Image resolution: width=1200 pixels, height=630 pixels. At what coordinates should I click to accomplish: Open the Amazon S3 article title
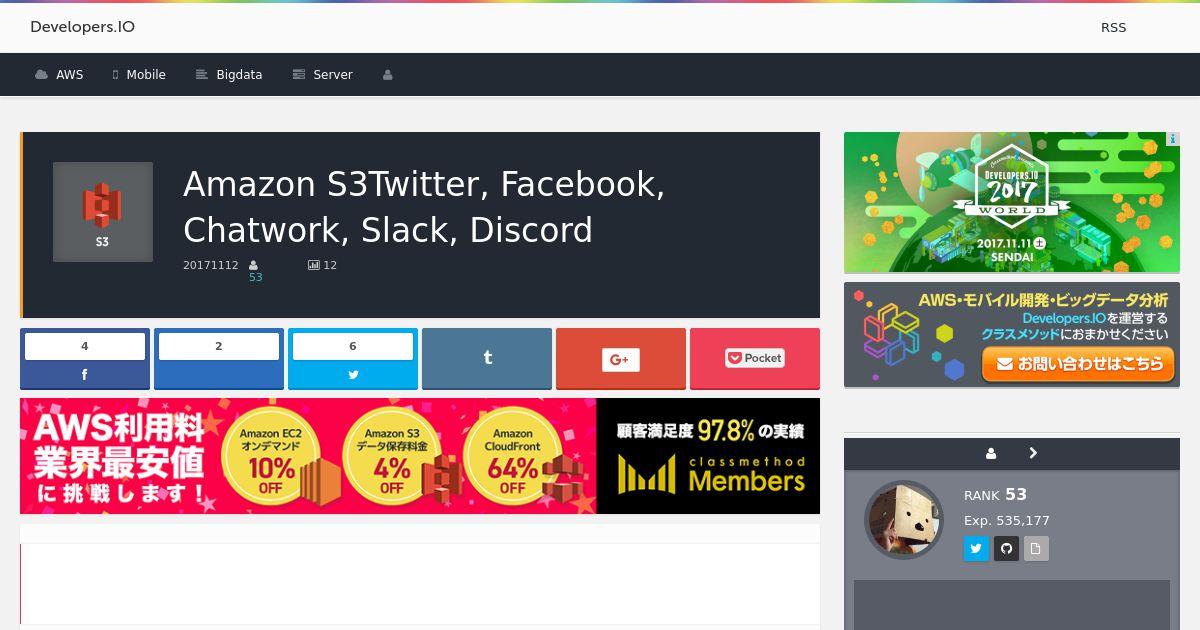point(424,207)
